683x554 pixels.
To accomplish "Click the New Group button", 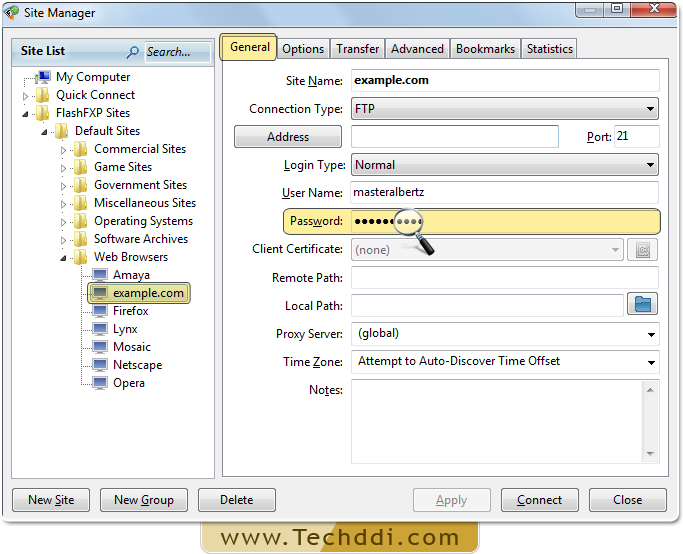I will (x=144, y=500).
